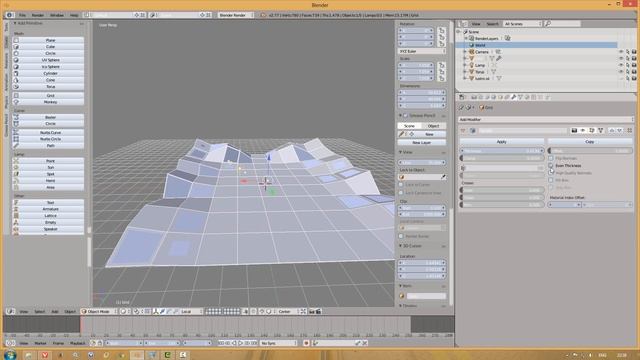Move the modifier up in stack

(611, 131)
